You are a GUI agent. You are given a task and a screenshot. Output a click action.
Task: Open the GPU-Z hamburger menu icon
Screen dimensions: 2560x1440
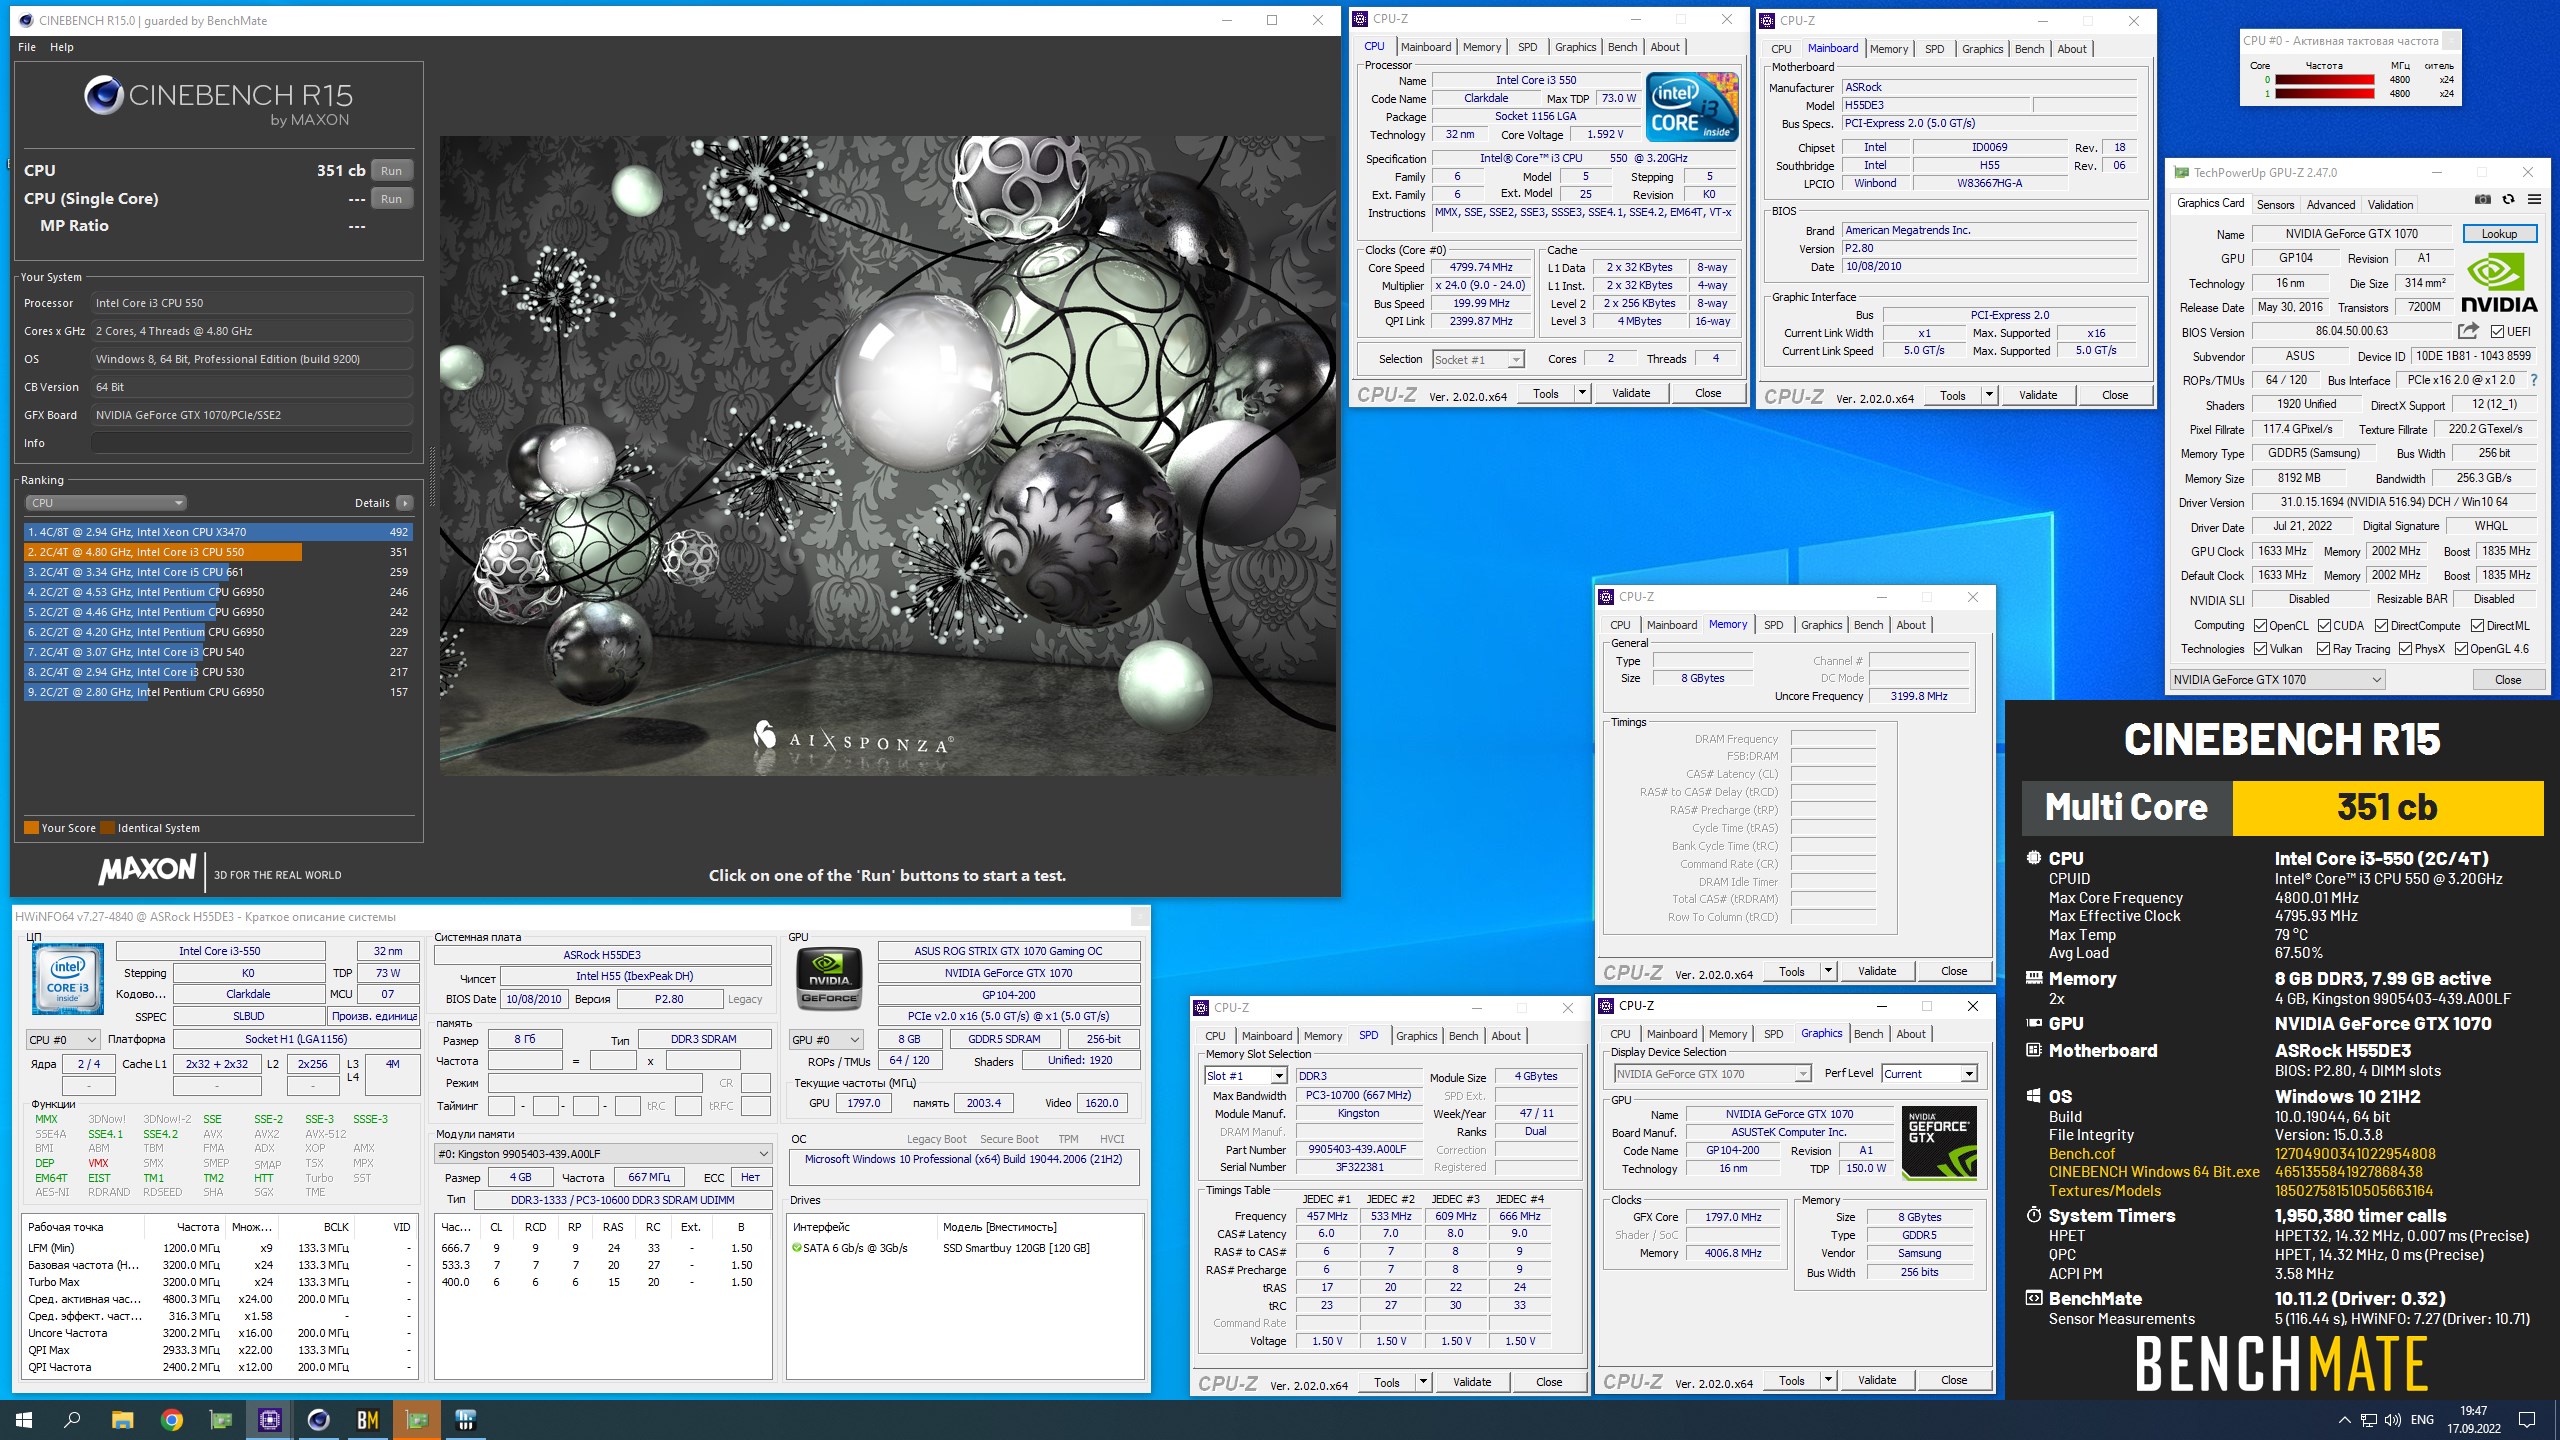[2534, 200]
